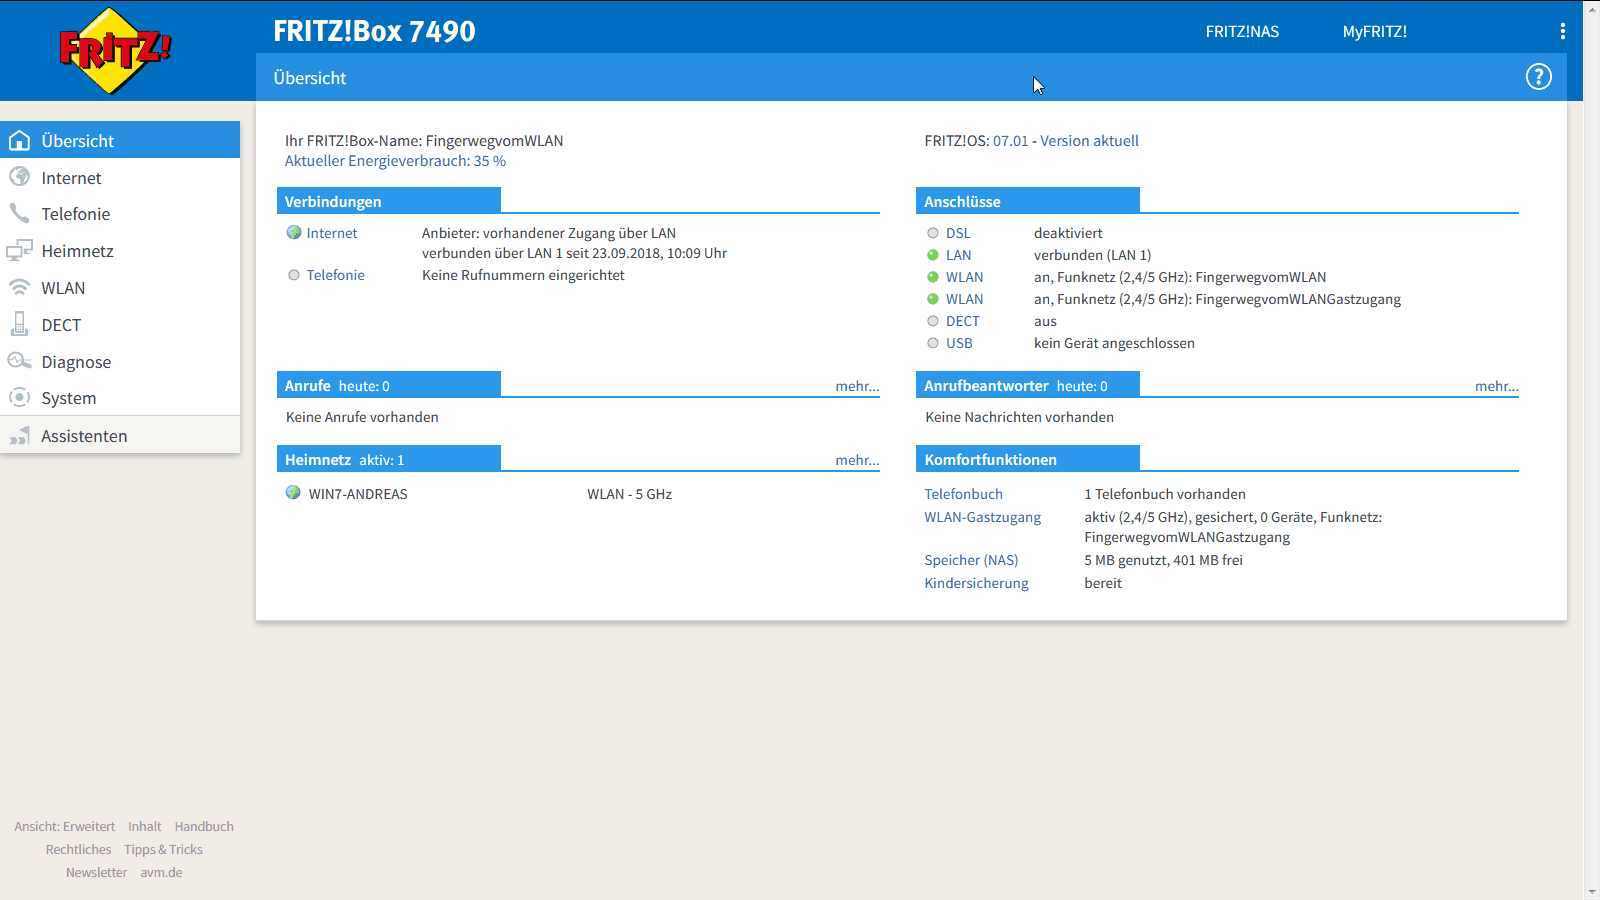Screen dimensions: 1600x900
Task: Open the DSL link under Anschlüsse
Action: [958, 233]
